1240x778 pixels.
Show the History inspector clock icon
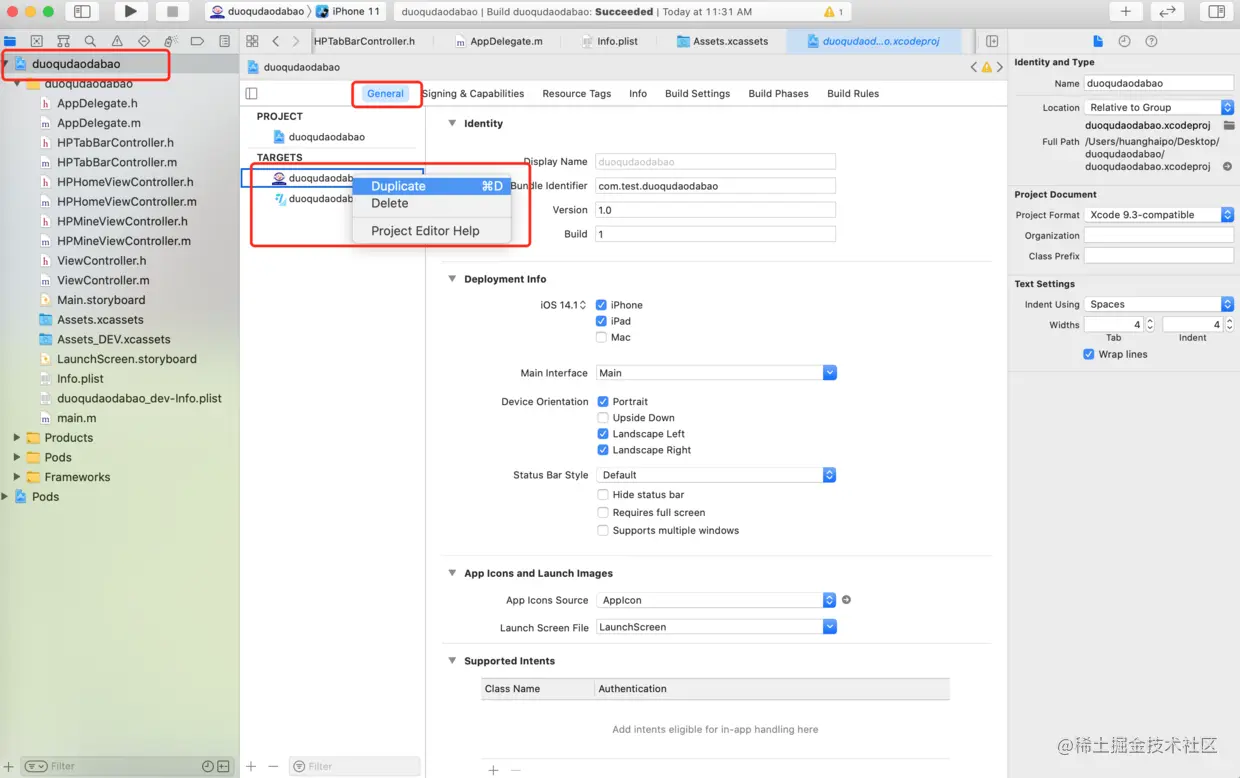[1124, 41]
